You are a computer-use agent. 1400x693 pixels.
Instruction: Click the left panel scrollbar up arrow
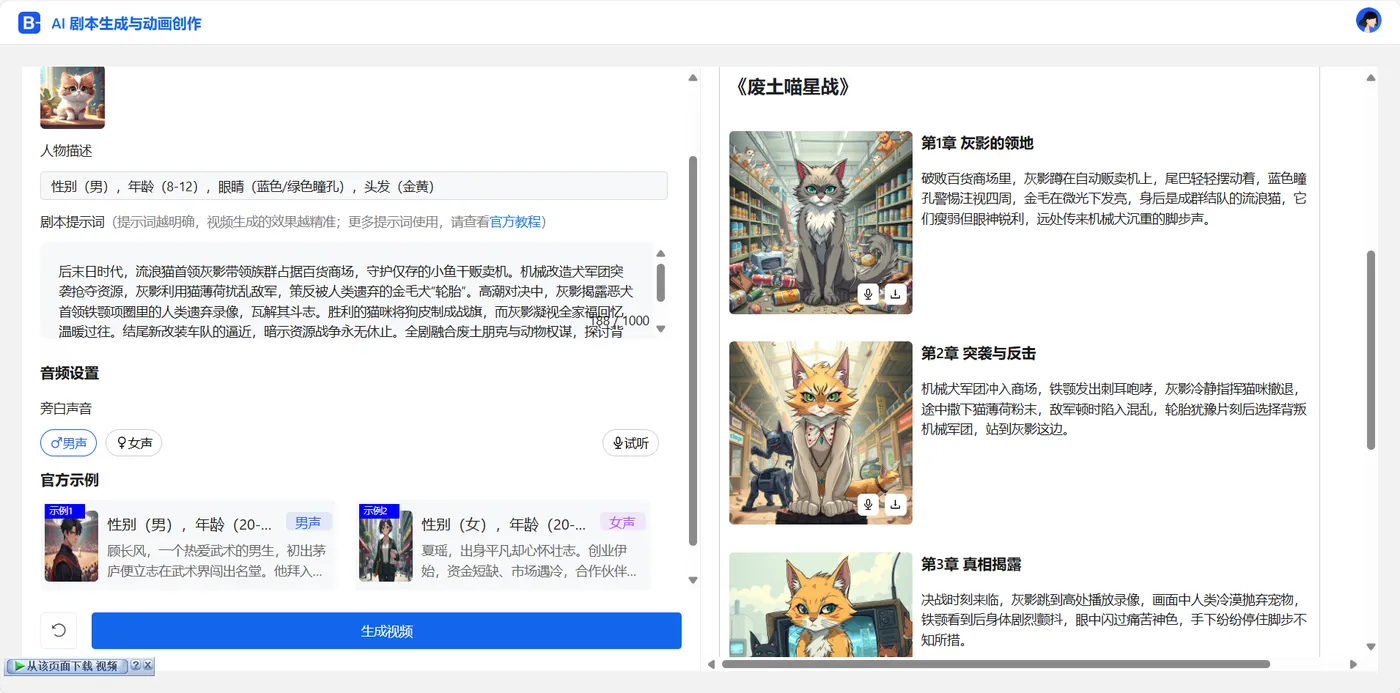point(693,78)
